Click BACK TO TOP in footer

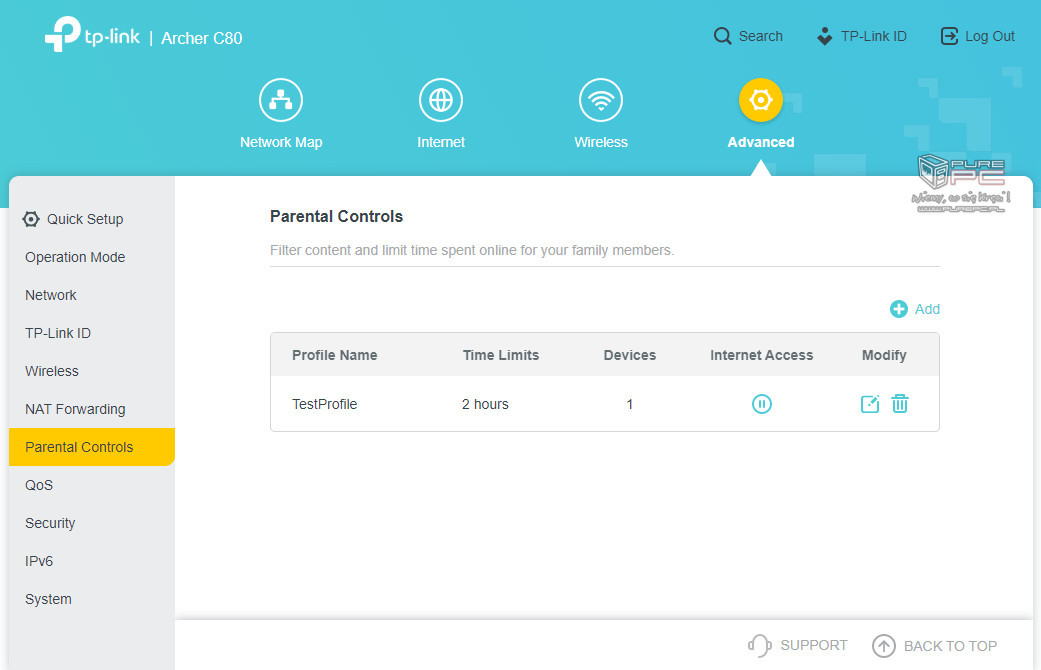click(934, 646)
